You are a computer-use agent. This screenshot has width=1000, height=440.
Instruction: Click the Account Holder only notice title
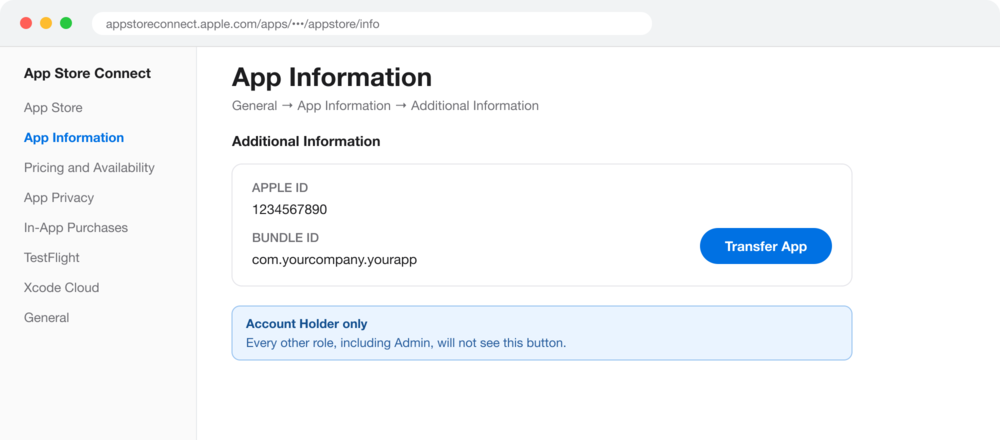pyautogui.click(x=307, y=324)
